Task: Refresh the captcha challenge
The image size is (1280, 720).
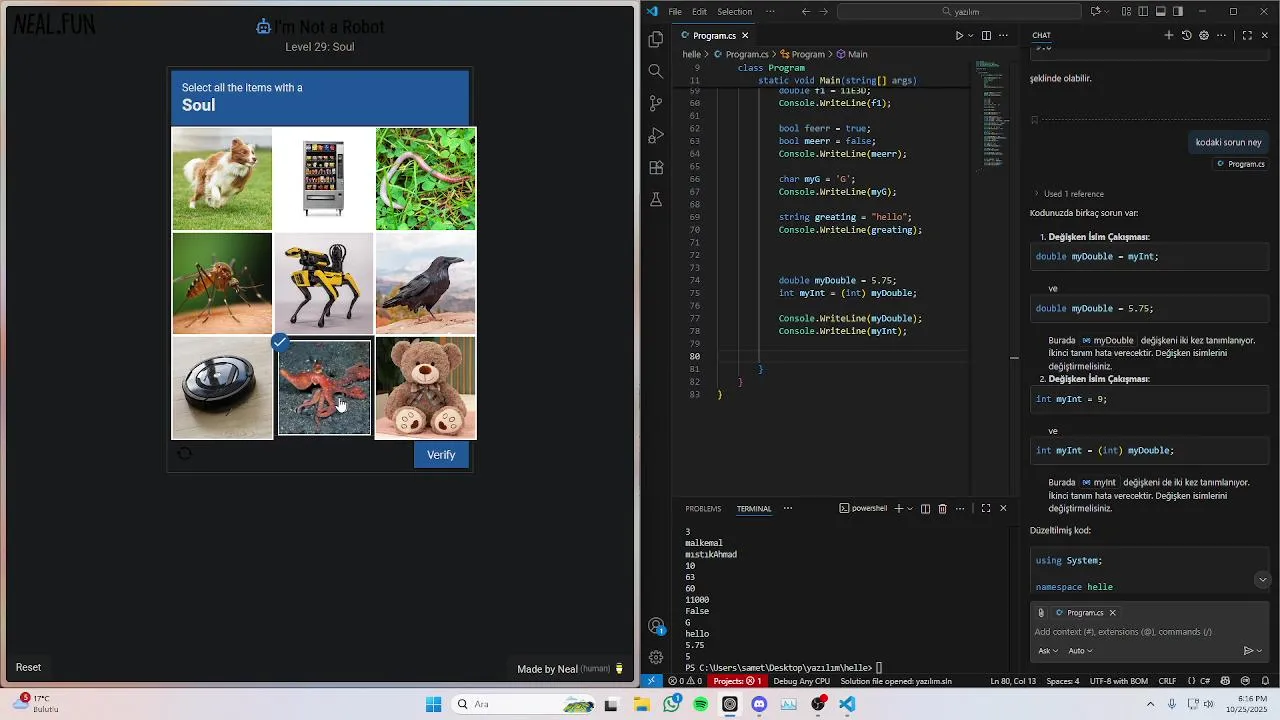Action: 184,453
